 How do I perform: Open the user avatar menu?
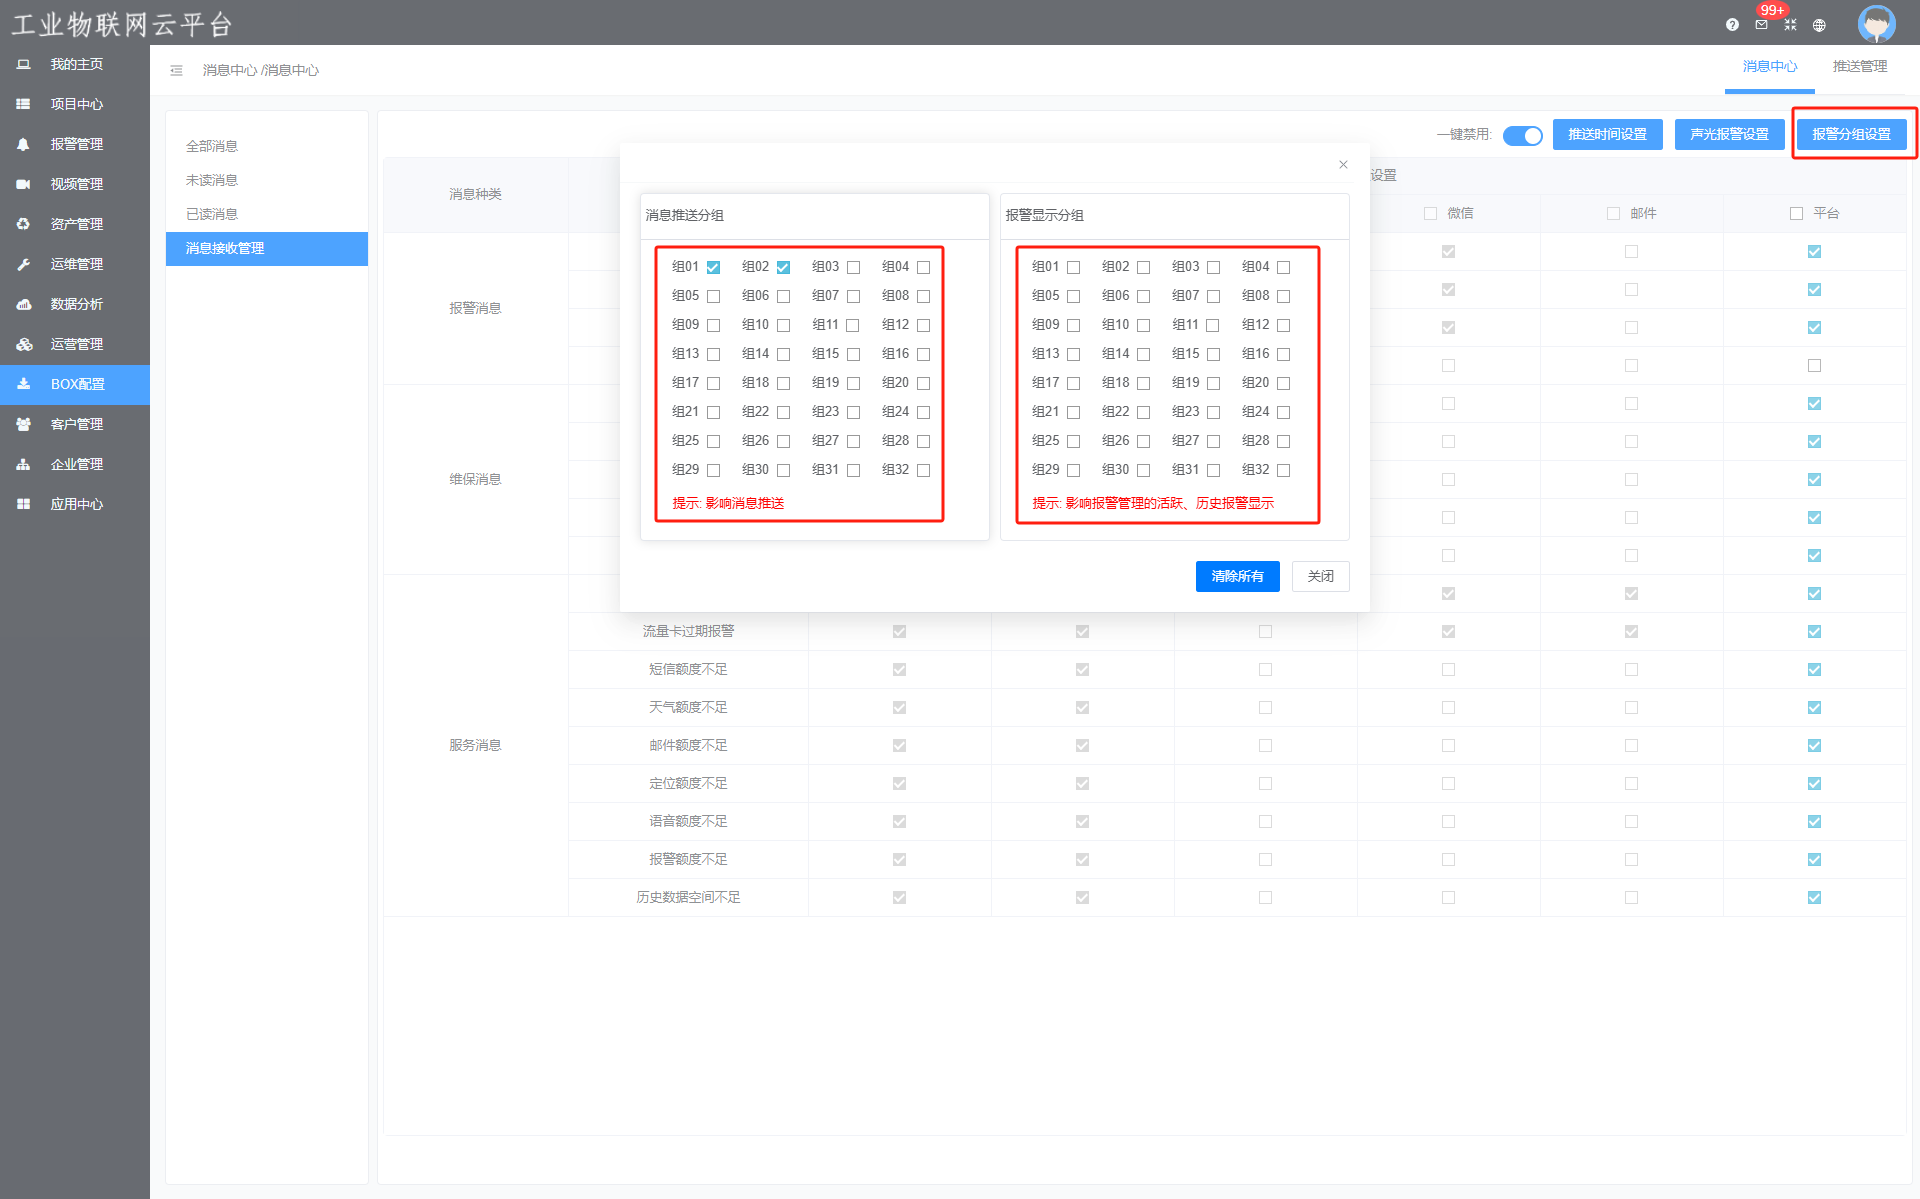1876,23
